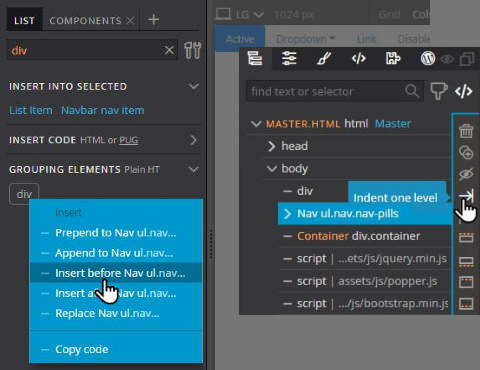Viewport: 480px width, 370px height.
Task: Collapse the GROUPING ELEMENTS section
Action: 193,169
